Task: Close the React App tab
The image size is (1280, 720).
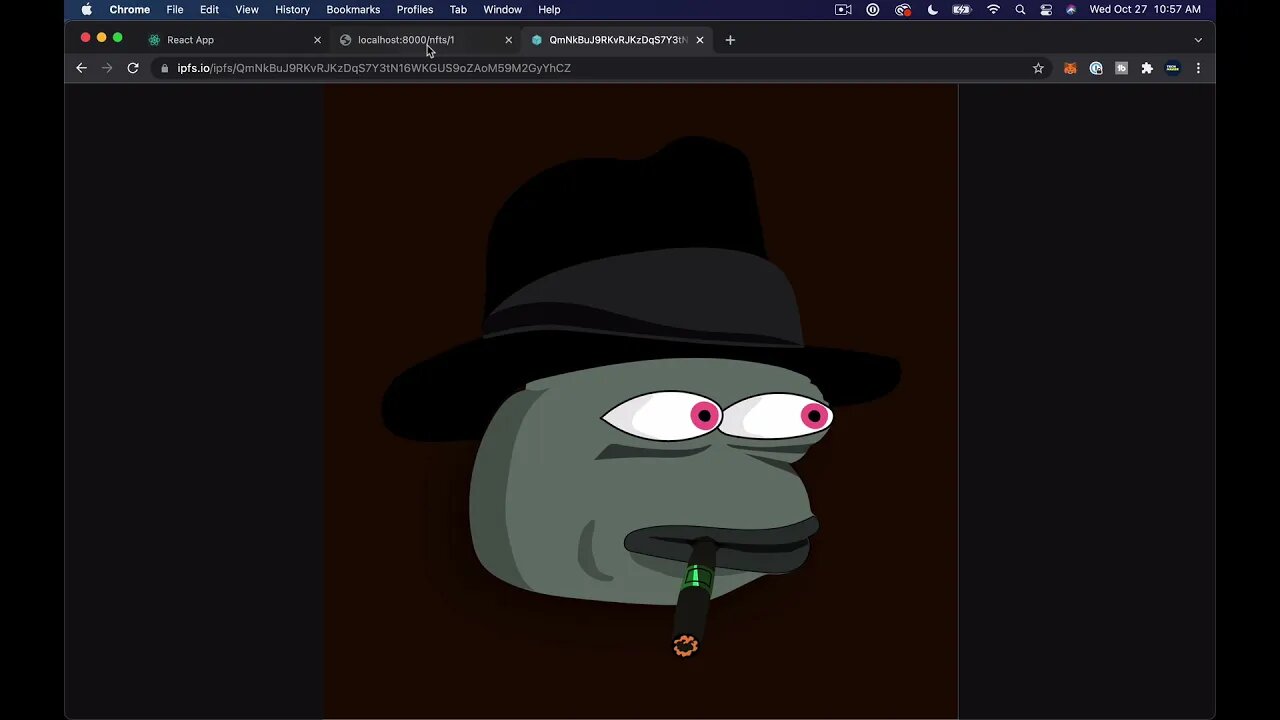Action: tap(317, 40)
